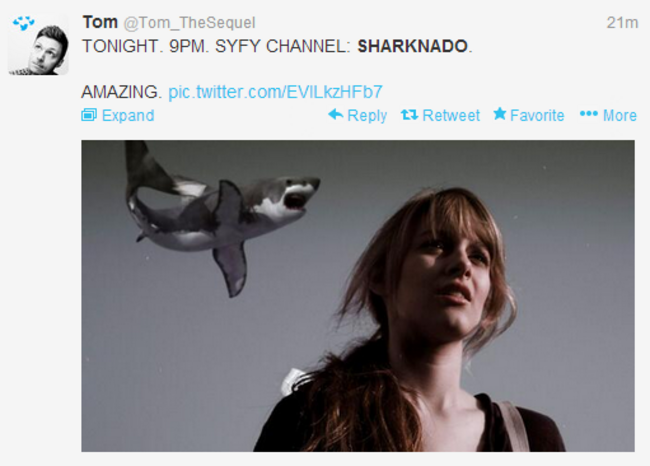
Task: Expand the tweet via Expand label
Action: pyautogui.click(x=128, y=115)
